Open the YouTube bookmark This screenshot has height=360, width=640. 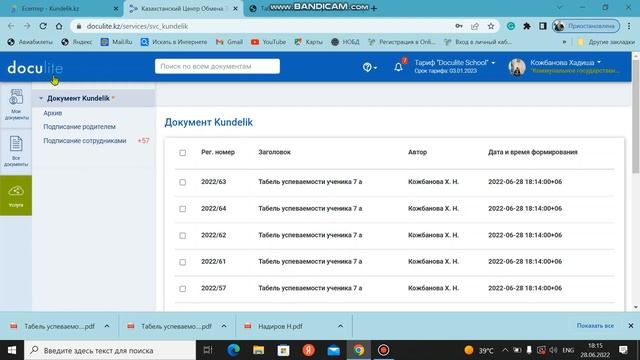(x=269, y=42)
